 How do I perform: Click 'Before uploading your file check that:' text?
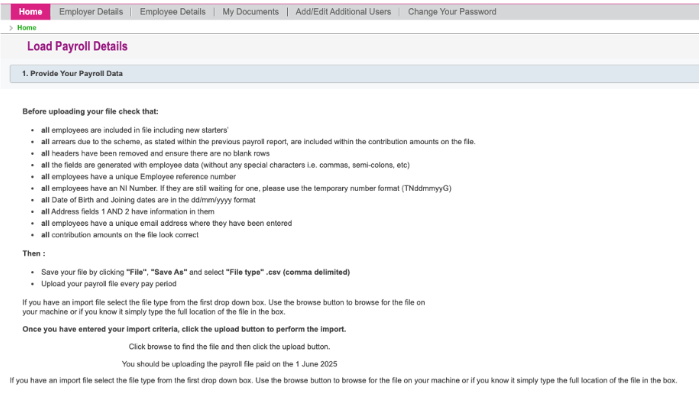[90, 111]
